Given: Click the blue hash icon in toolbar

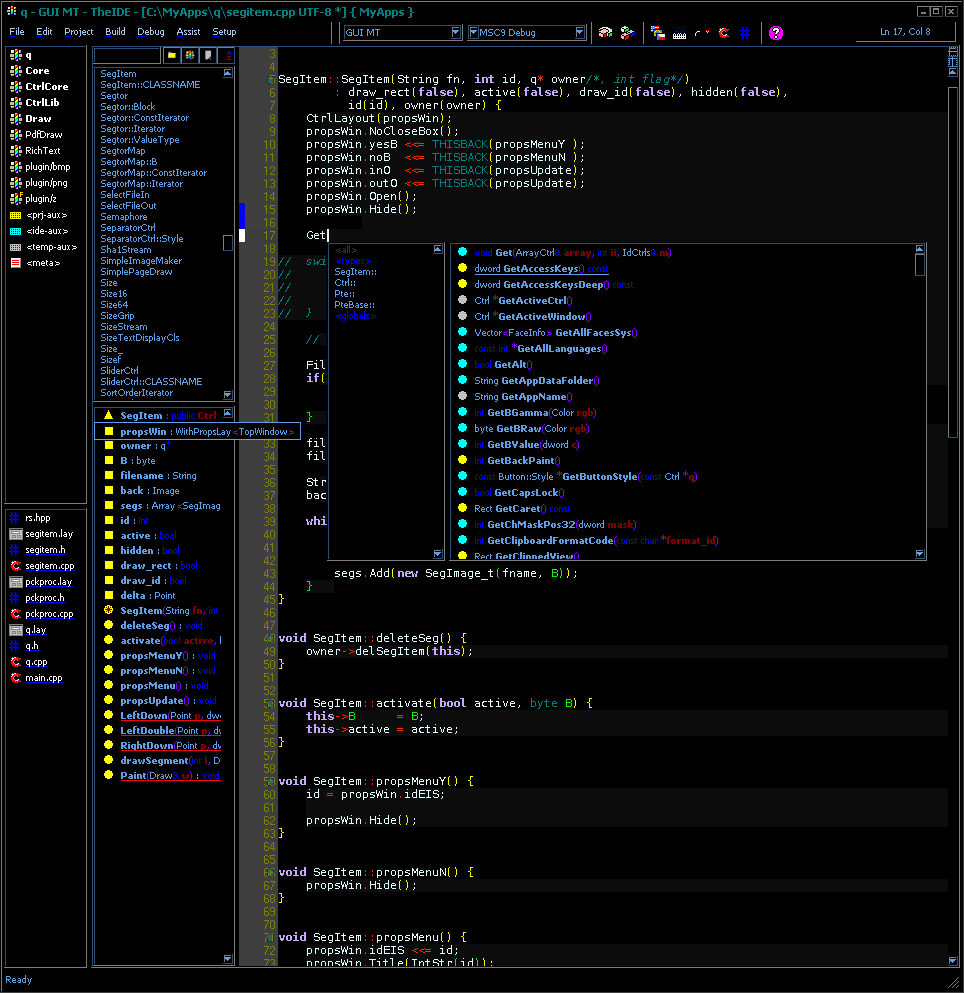Looking at the screenshot, I should pos(745,33).
